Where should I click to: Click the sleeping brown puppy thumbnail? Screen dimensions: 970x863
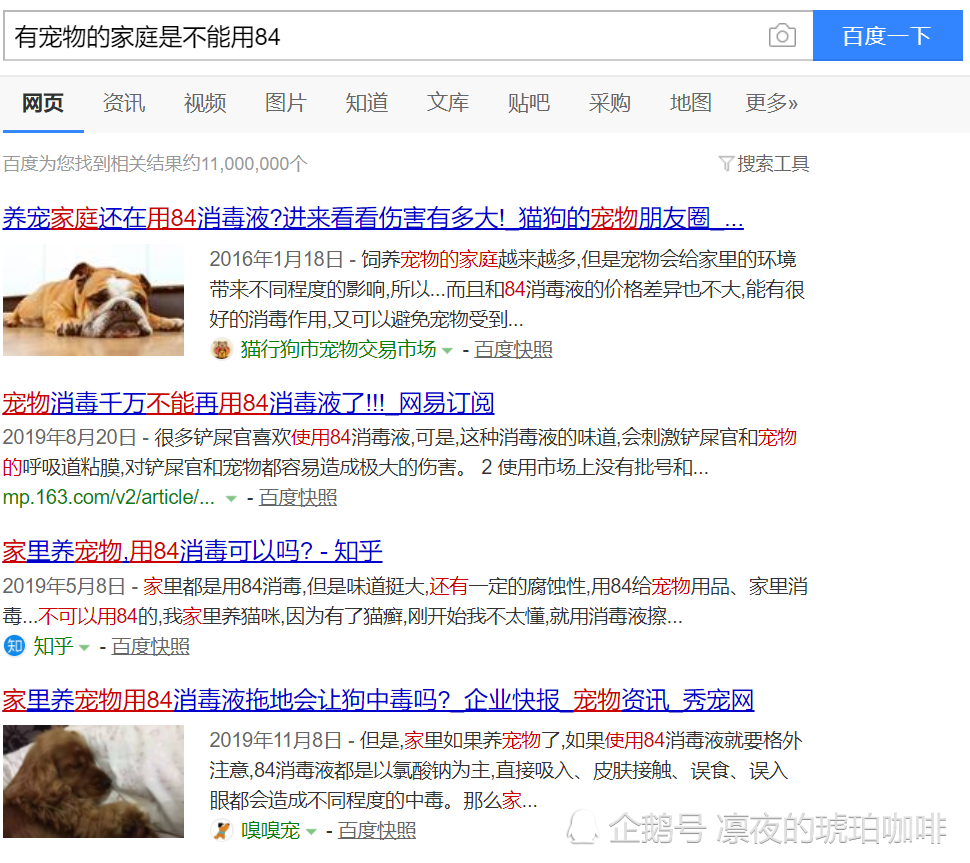point(93,781)
